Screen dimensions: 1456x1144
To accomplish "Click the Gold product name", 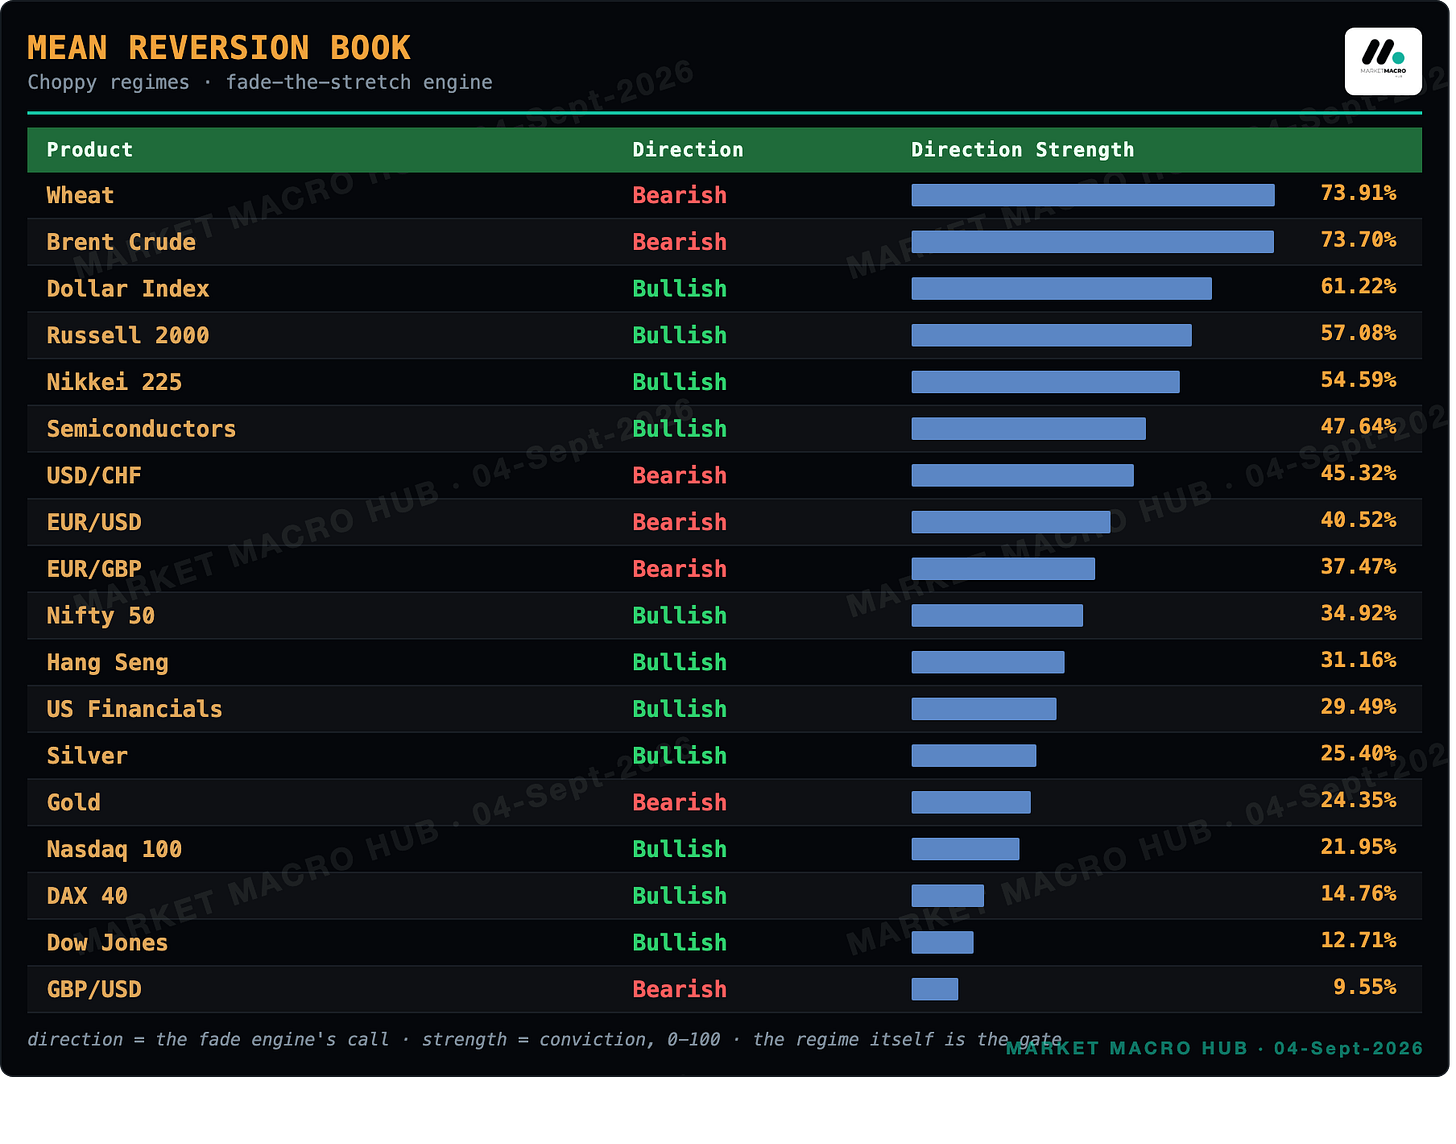I will pyautogui.click(x=74, y=803).
